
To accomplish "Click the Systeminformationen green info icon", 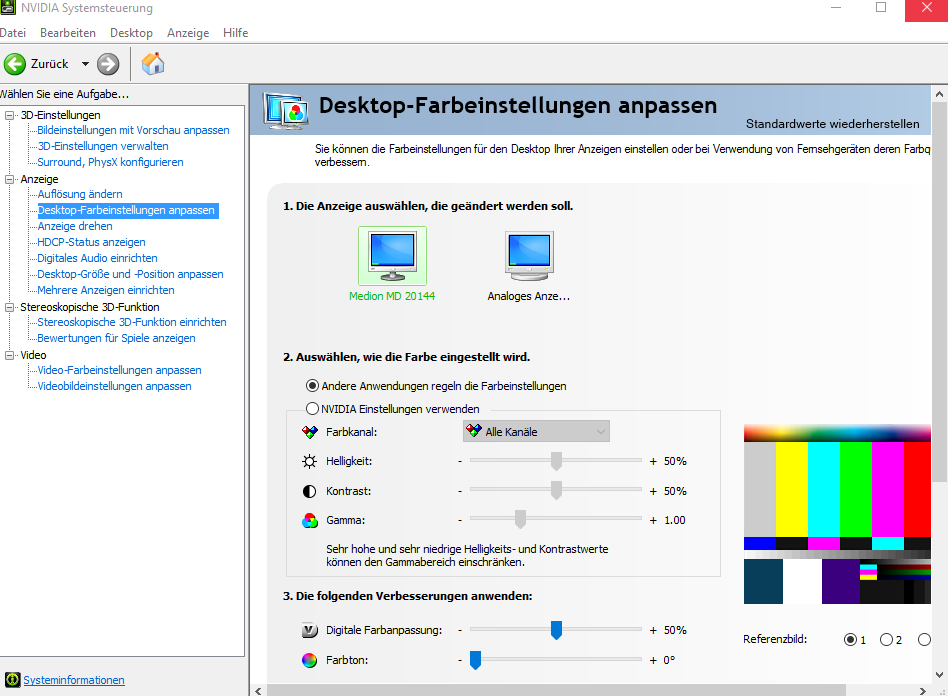I will pos(12,680).
